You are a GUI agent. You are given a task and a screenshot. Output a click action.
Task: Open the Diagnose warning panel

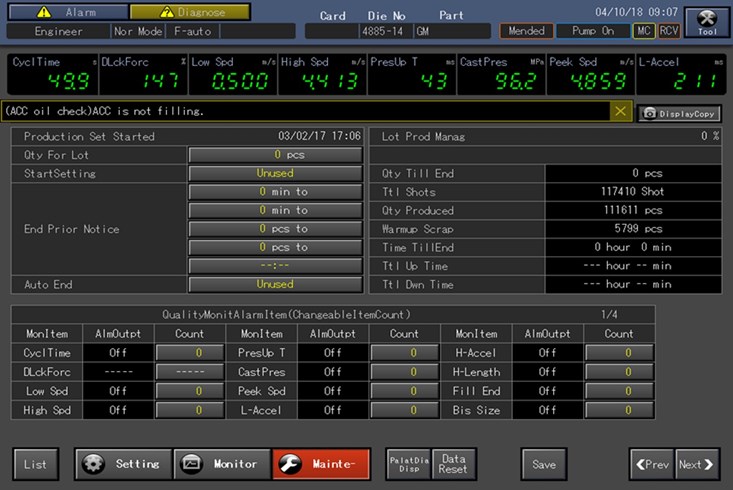[191, 13]
